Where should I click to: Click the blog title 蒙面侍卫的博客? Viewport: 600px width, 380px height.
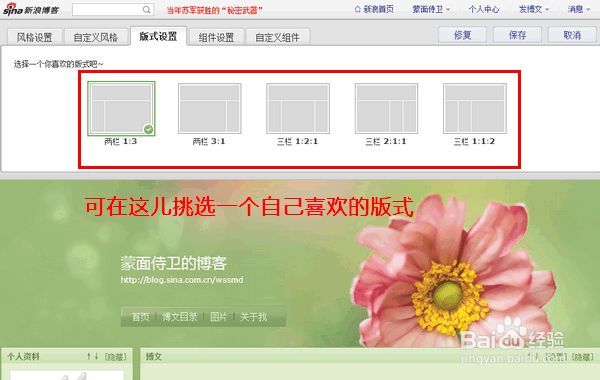[x=174, y=263]
